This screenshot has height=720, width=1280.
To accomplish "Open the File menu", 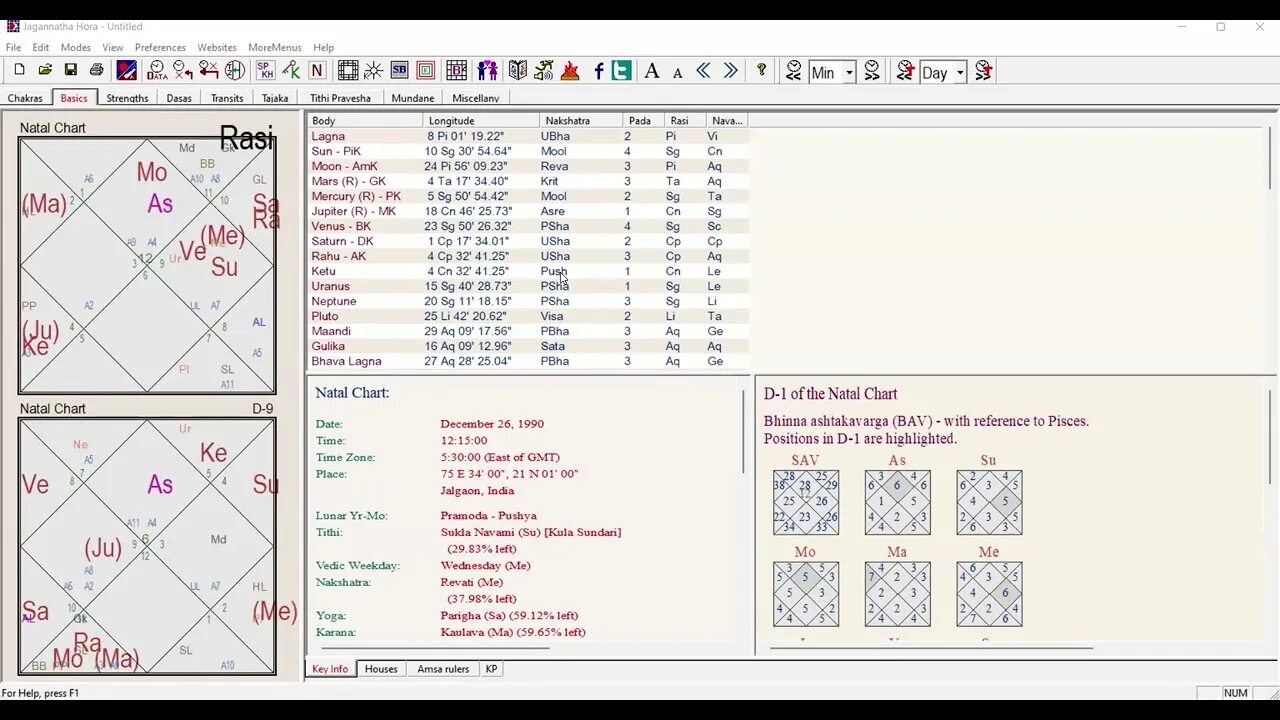I will [x=13, y=47].
